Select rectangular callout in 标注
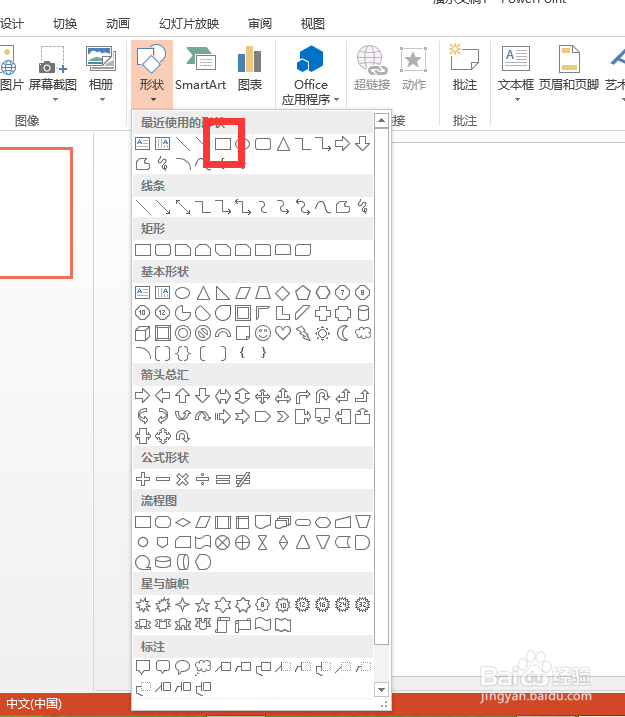This screenshot has height=717, width=625. (143, 668)
